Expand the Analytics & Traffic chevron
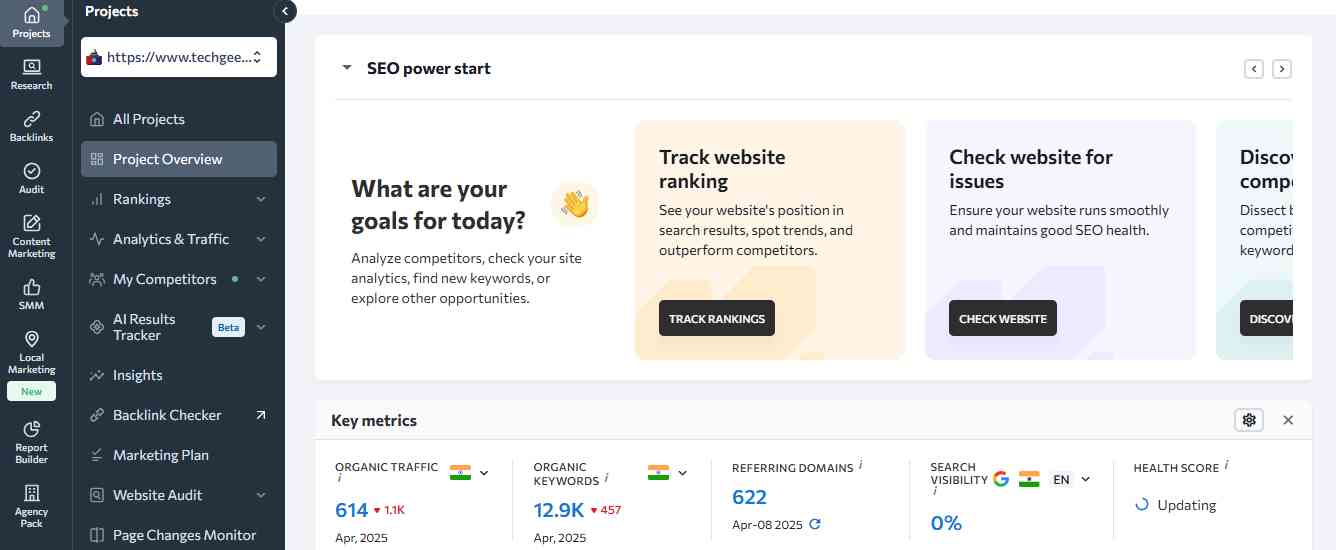This screenshot has width=1336, height=550. [261, 239]
